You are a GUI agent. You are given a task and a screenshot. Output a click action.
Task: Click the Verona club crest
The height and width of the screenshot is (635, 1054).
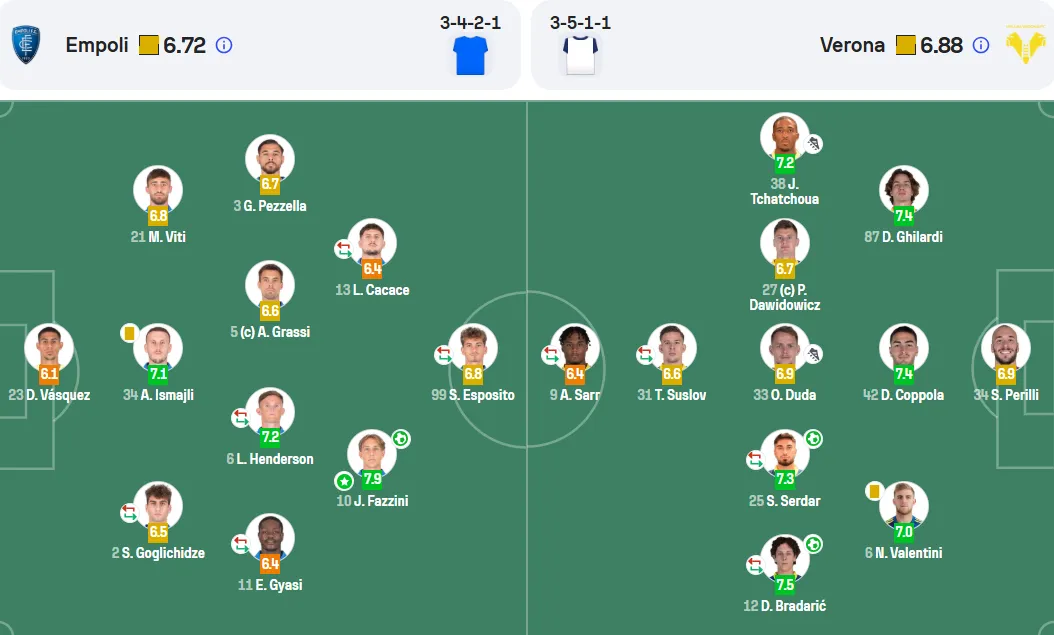point(1024,44)
